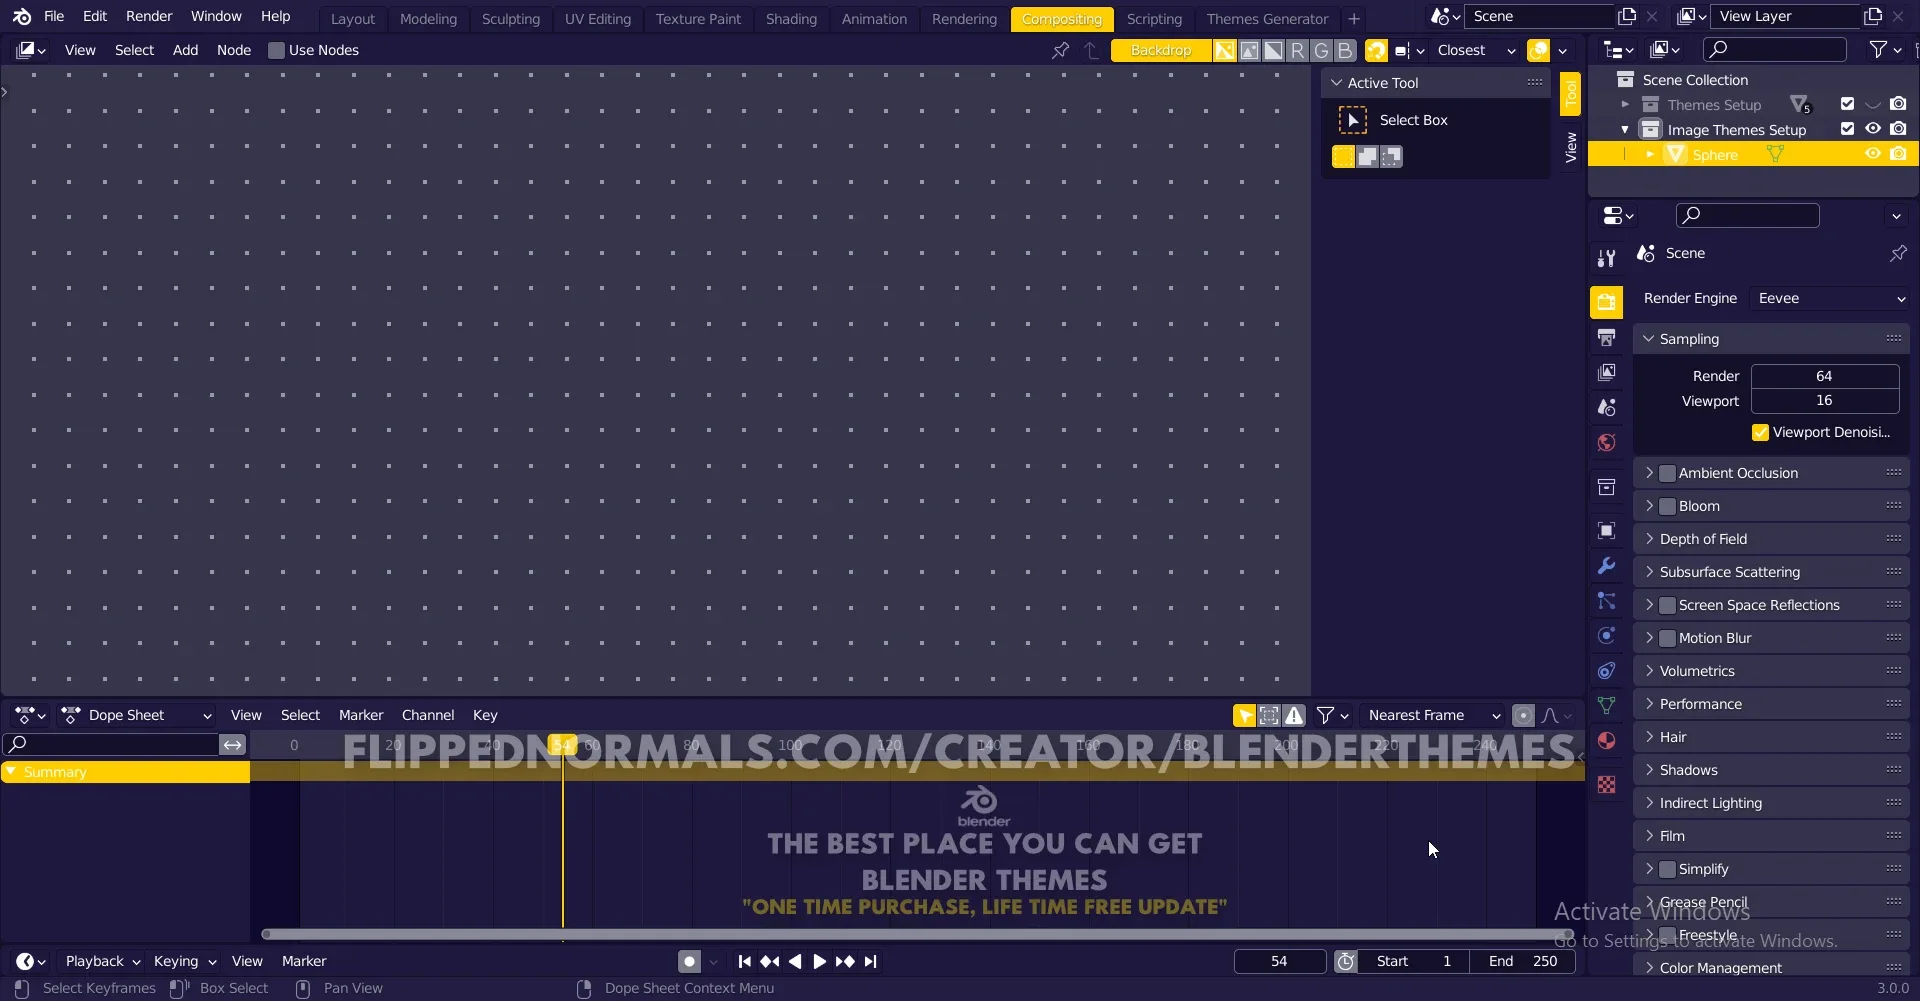The height and width of the screenshot is (1001, 1920).
Task: Open the File menu
Action: click(x=54, y=16)
